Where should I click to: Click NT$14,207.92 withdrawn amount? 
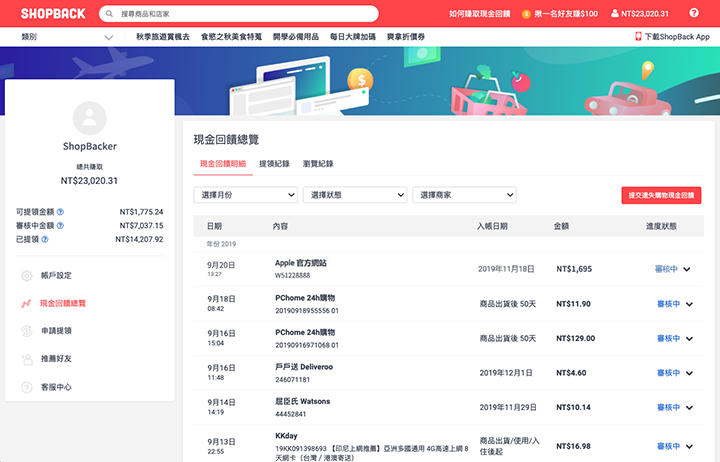pyautogui.click(x=139, y=239)
